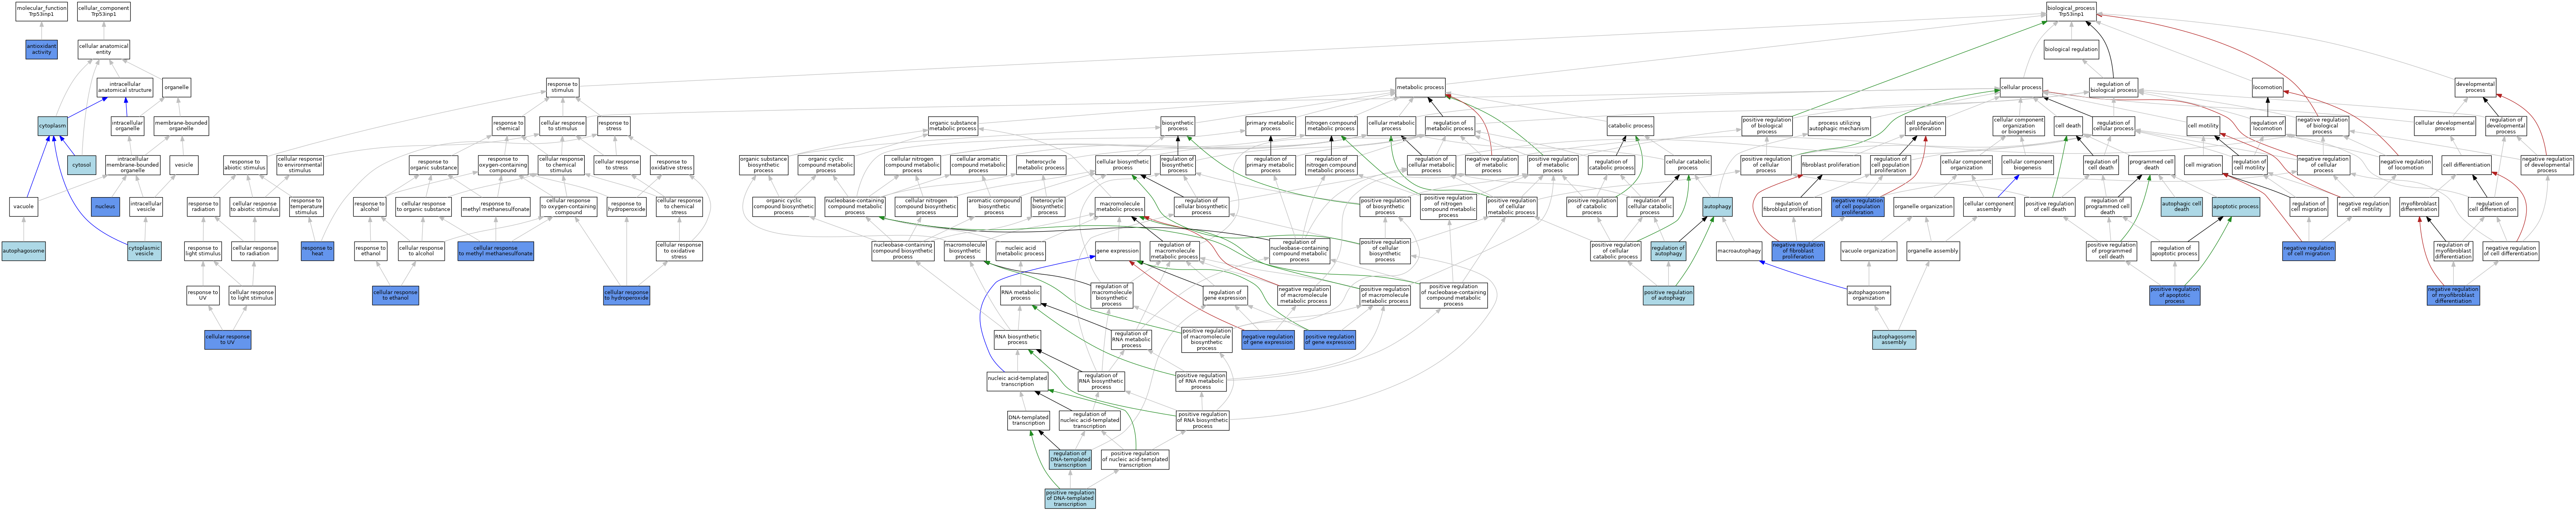The height and width of the screenshot is (511, 2576).
Task: Select 'negative regulation of gene expression' node
Action: click(x=1268, y=340)
